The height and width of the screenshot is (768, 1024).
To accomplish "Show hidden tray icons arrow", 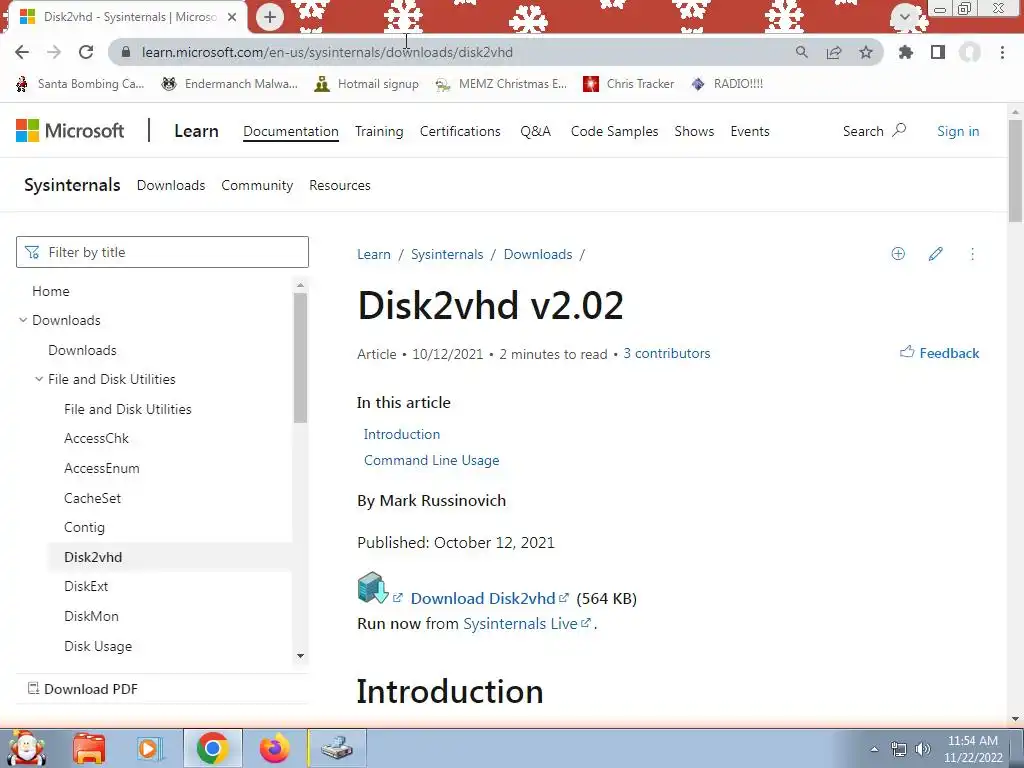I will click(874, 749).
